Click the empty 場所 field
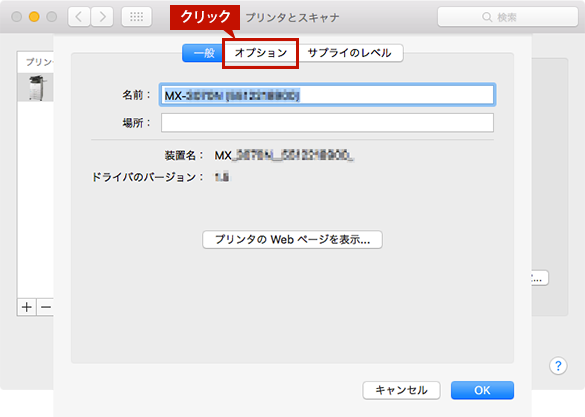585x417 pixels. point(327,123)
